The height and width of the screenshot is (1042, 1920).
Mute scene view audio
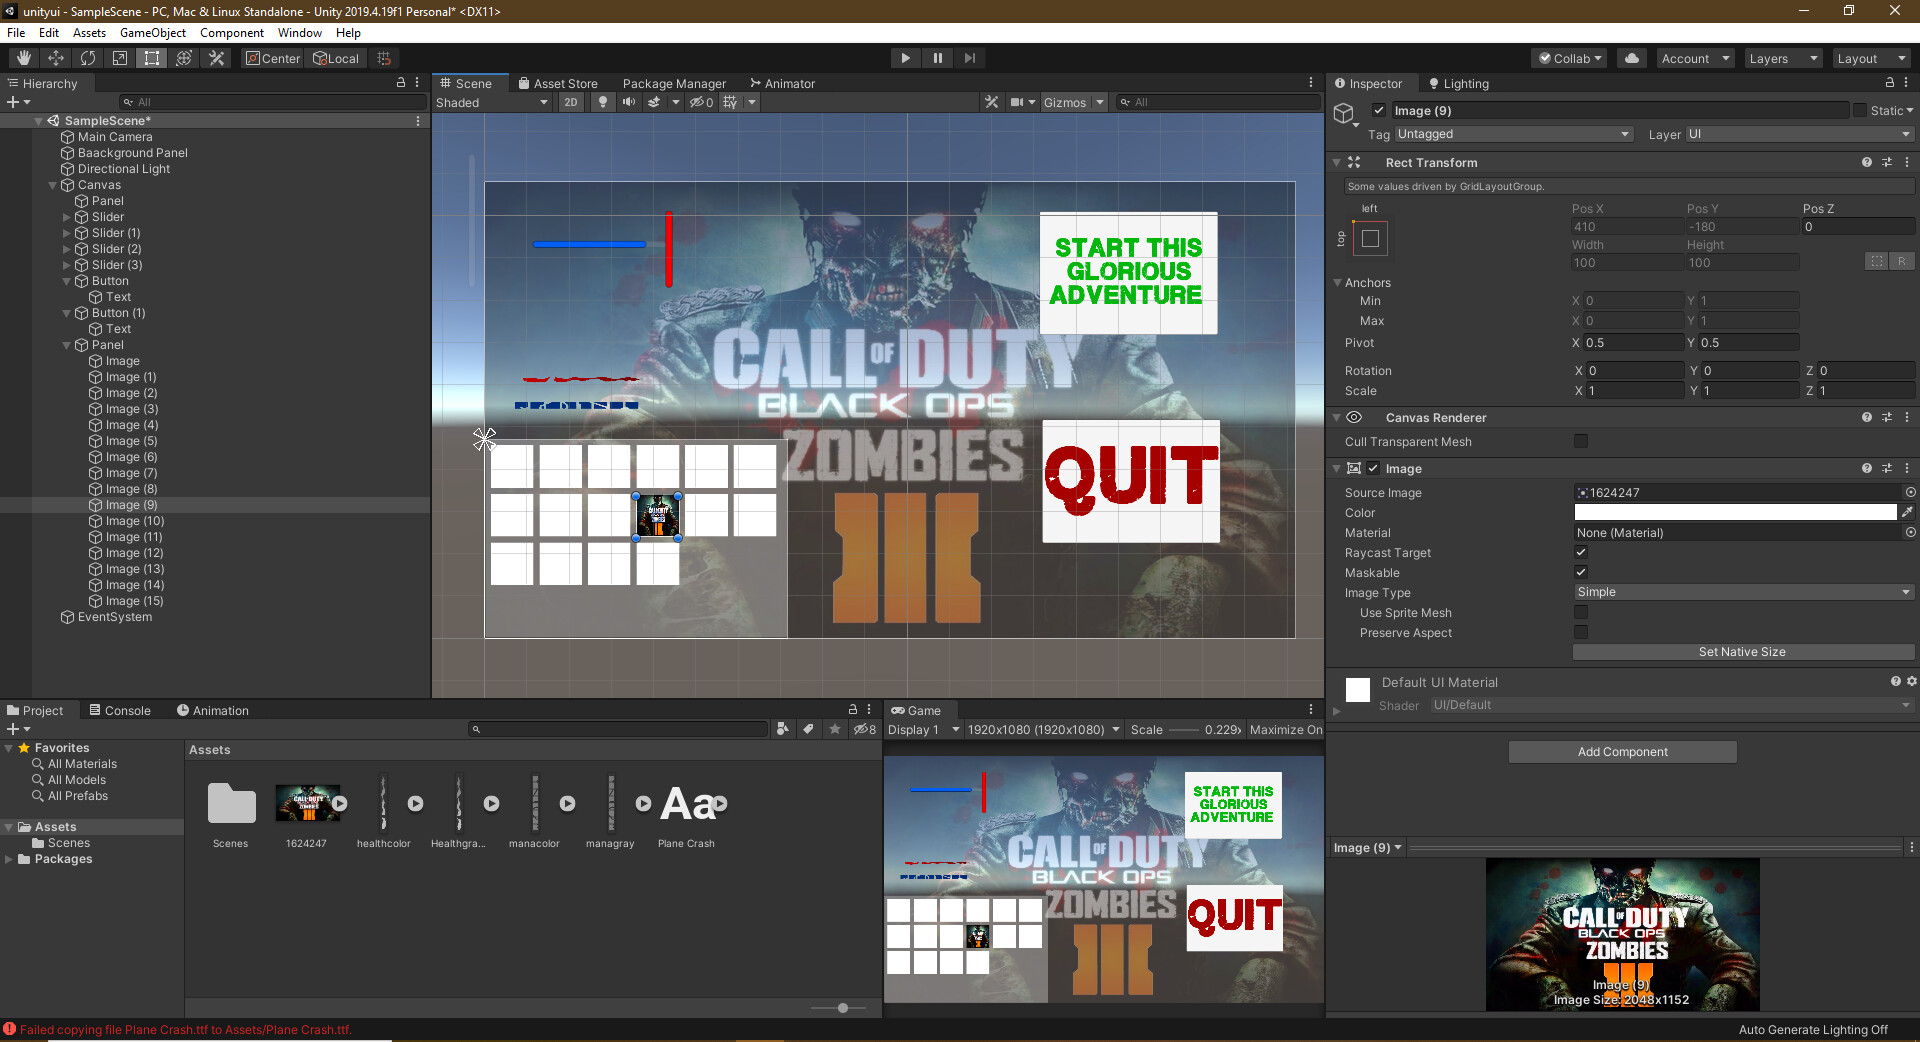click(x=628, y=102)
